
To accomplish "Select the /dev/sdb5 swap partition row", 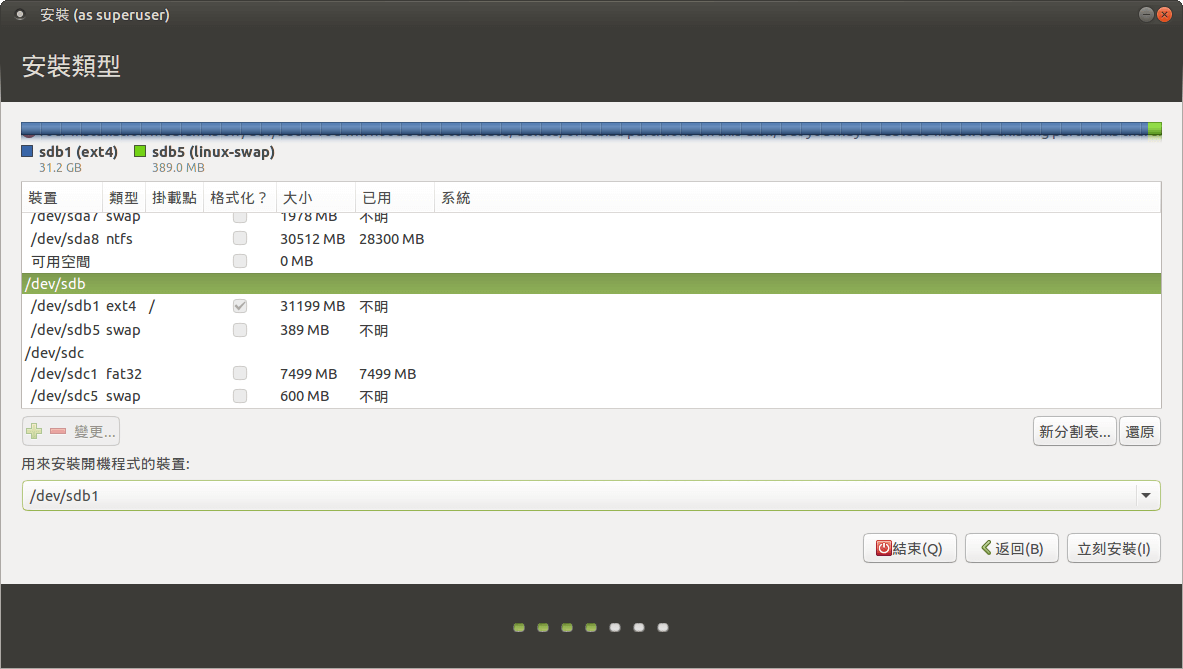I will (x=300, y=330).
